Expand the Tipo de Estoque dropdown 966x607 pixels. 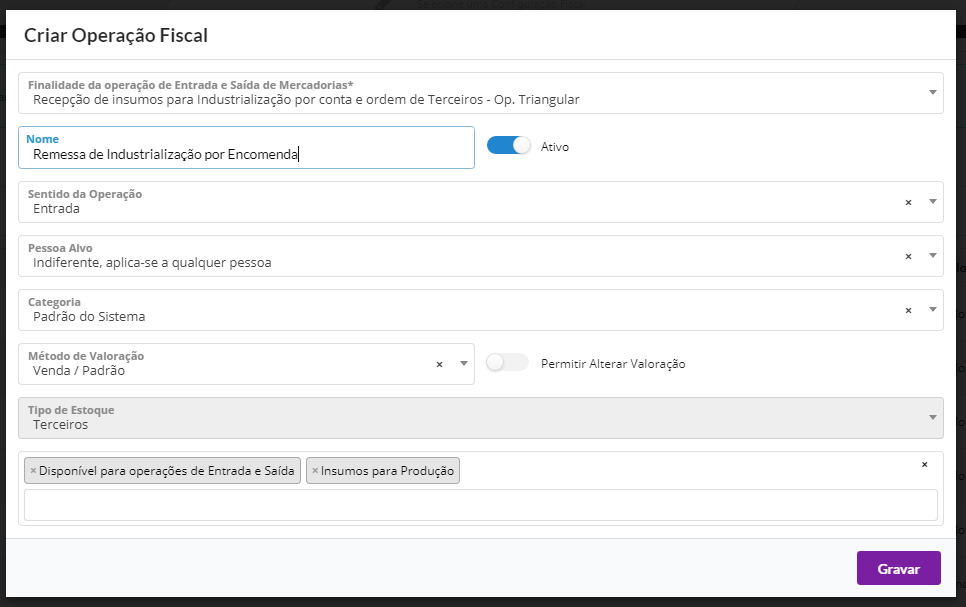pyautogui.click(x=932, y=418)
